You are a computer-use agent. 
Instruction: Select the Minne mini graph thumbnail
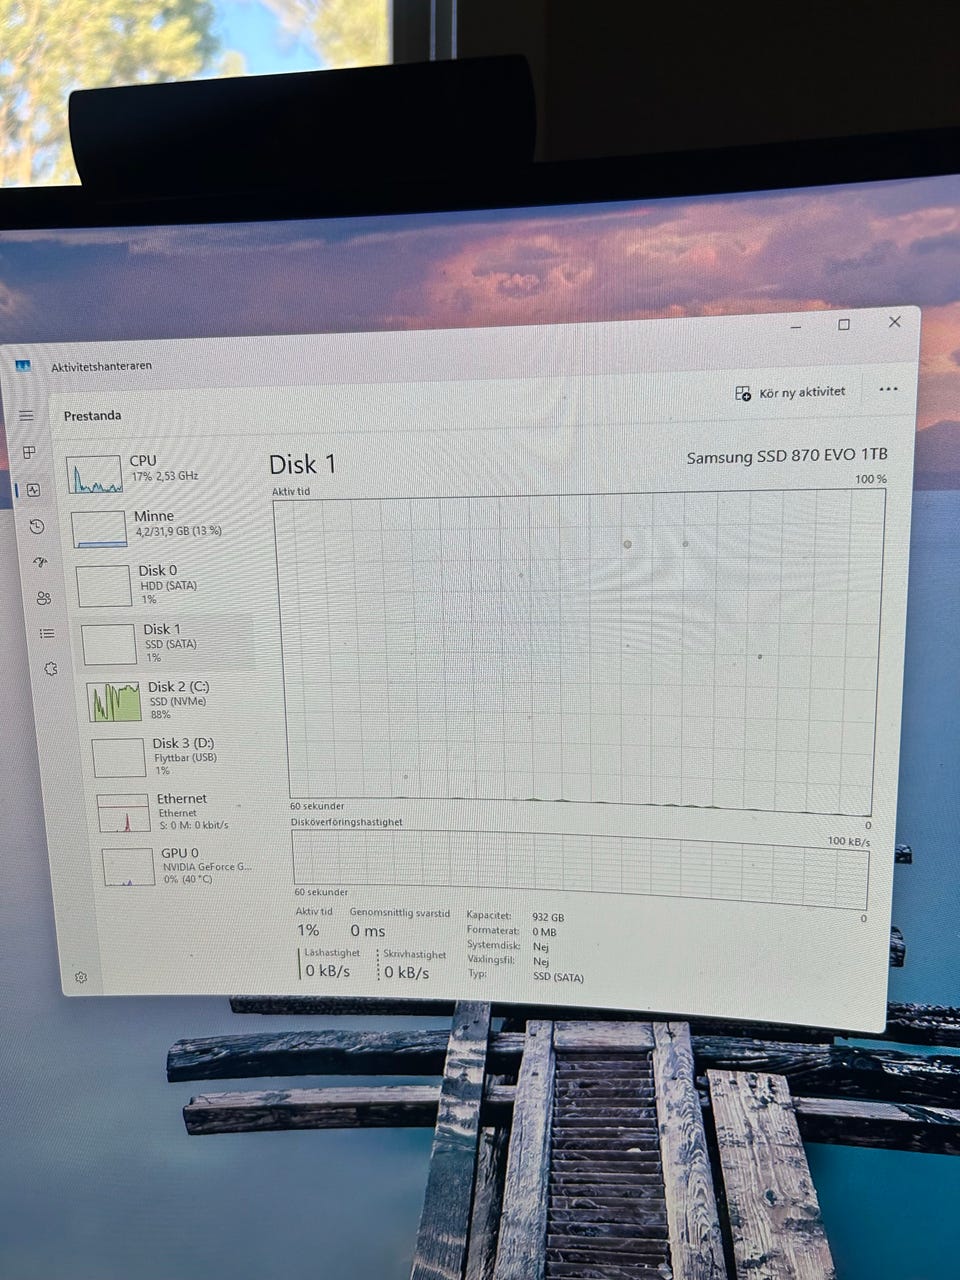[99, 529]
